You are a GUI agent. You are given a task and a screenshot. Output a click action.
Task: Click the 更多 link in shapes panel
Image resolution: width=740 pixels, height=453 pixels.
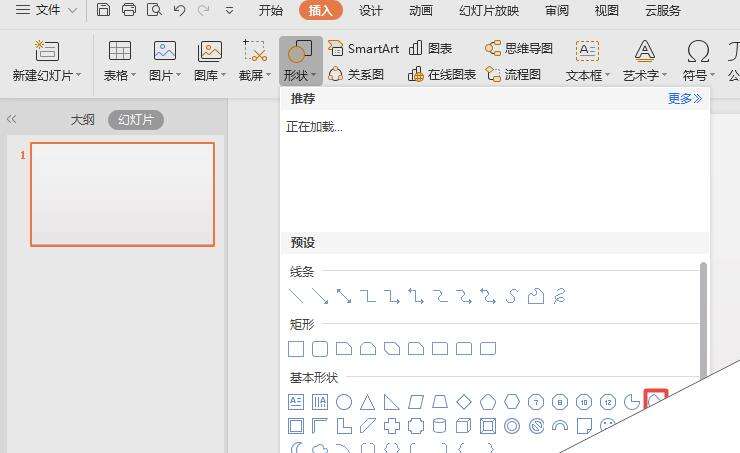pos(685,99)
